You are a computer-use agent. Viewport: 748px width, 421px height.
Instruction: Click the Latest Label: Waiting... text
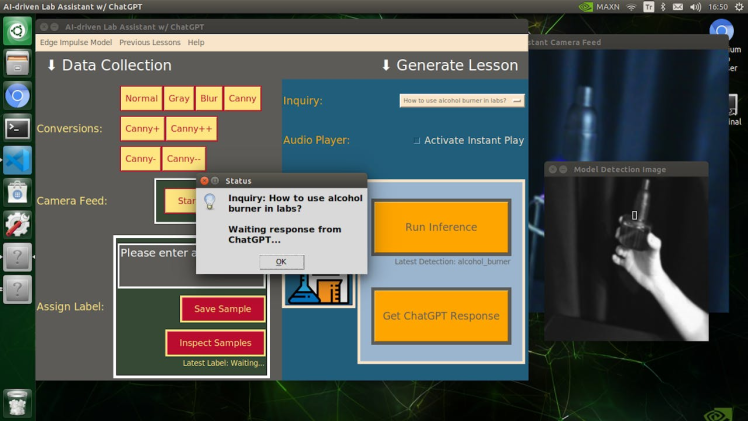pos(223,363)
